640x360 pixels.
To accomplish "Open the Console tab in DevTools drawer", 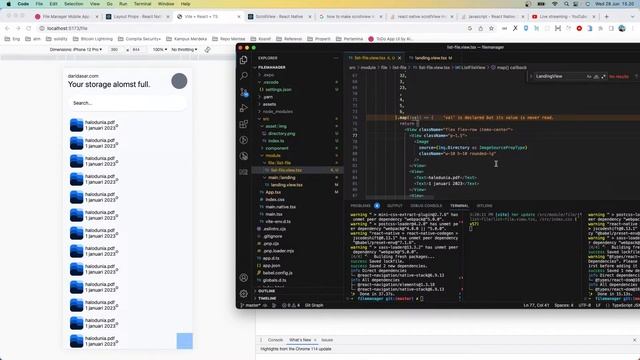I will click(275, 340).
